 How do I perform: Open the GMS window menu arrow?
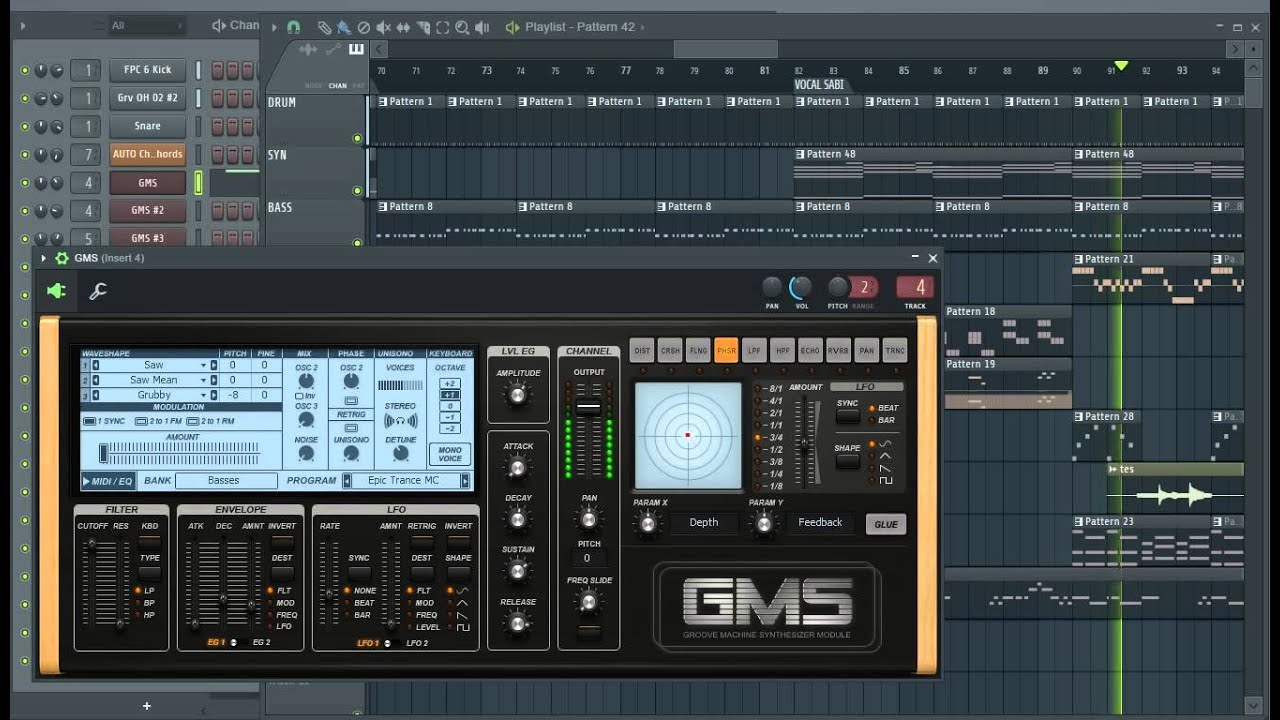(x=45, y=258)
